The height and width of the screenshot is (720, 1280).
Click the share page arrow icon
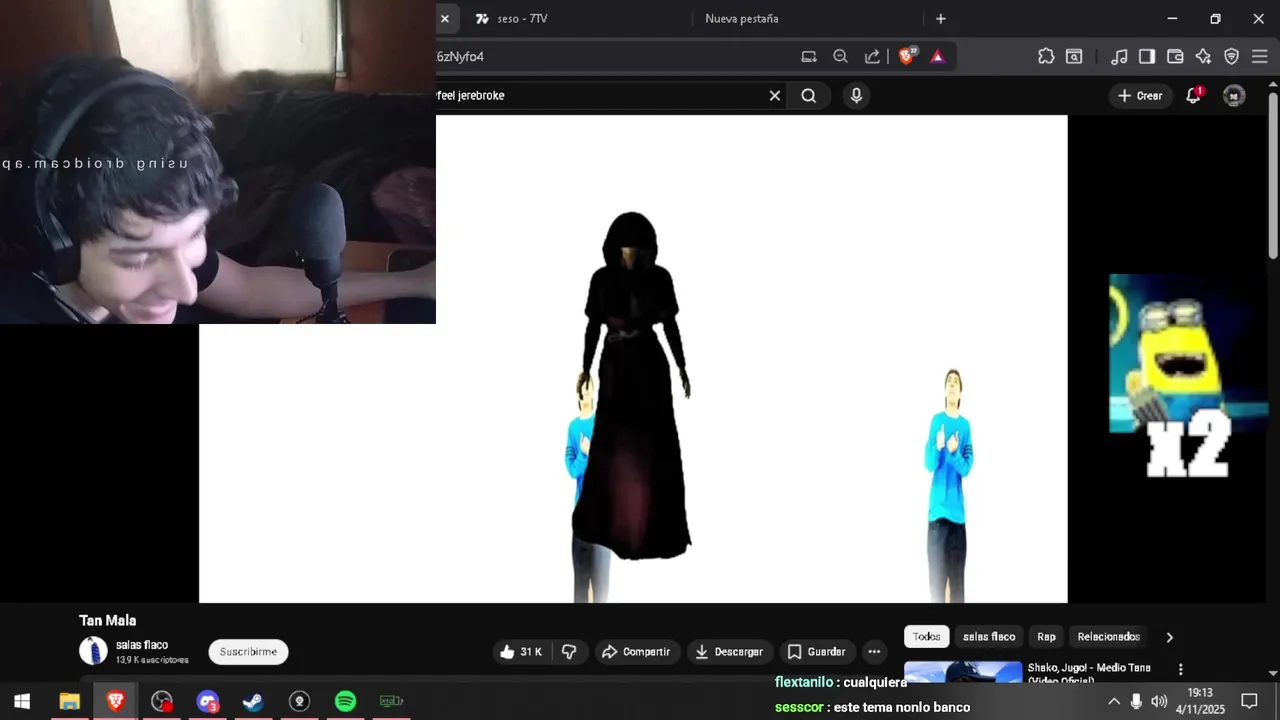[872, 57]
